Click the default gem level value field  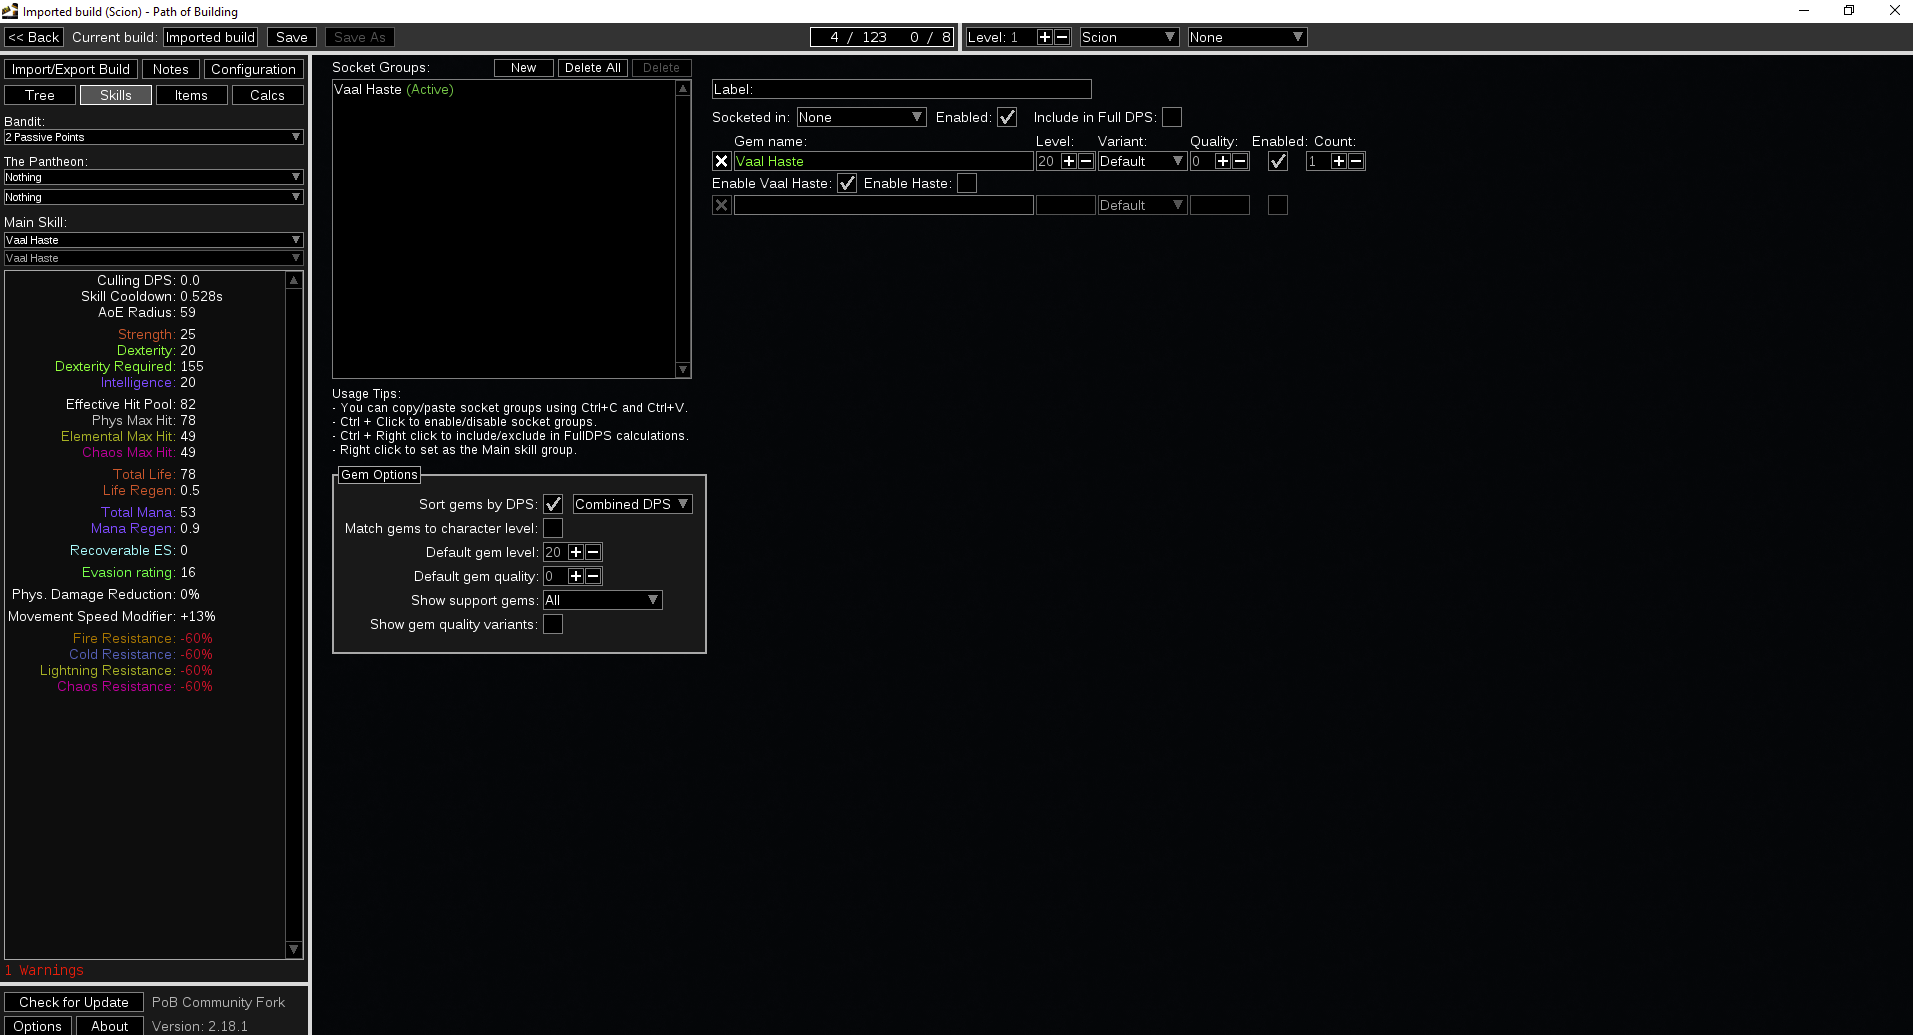tap(555, 552)
